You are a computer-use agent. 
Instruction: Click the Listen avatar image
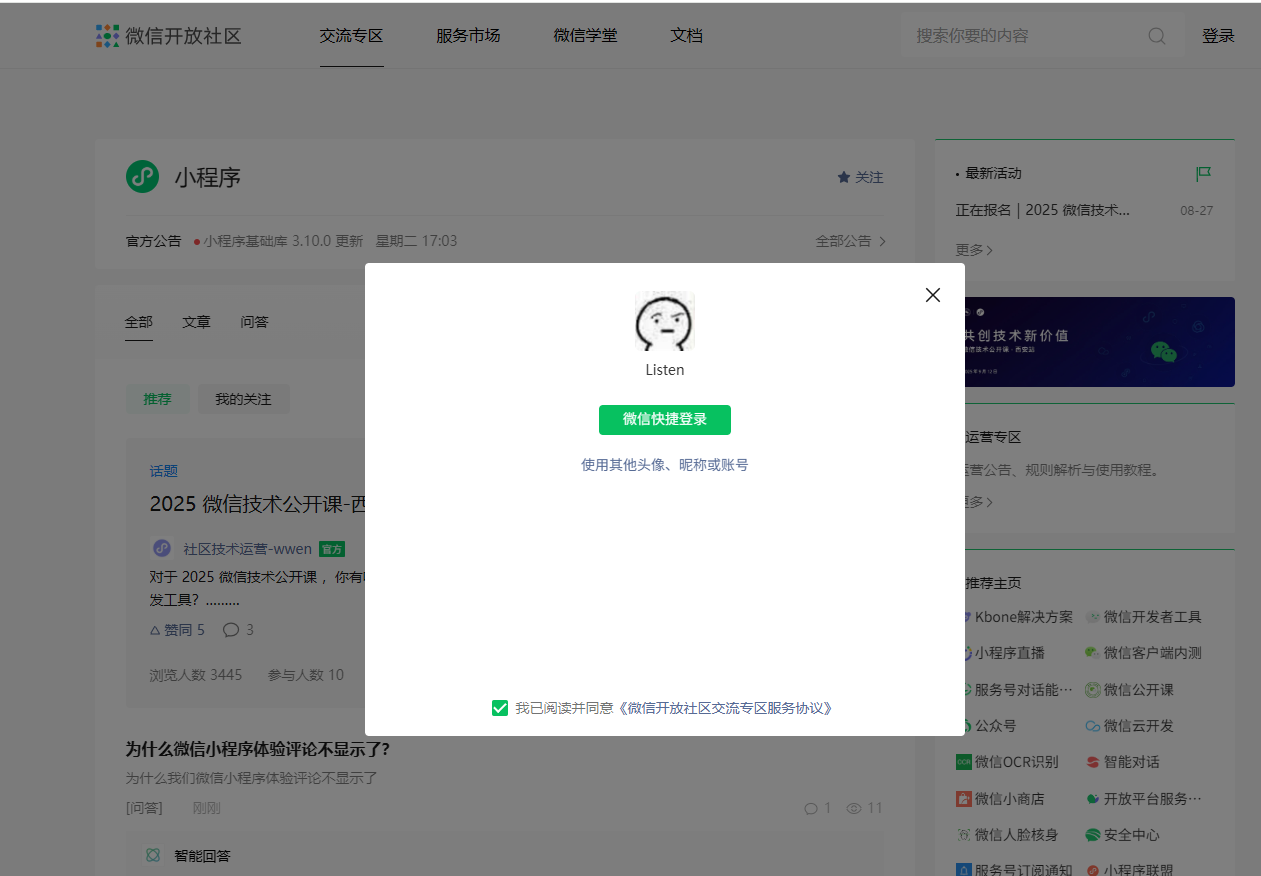(x=665, y=321)
